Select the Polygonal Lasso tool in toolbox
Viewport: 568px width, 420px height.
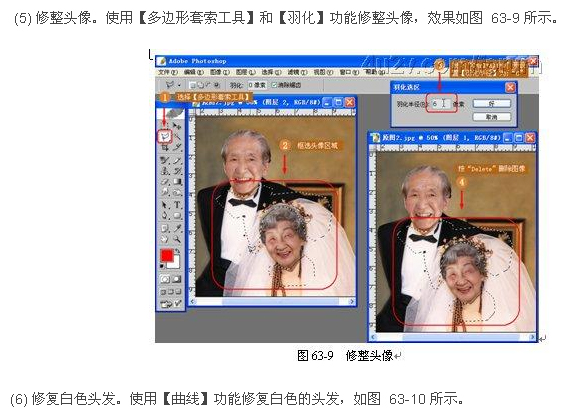(x=165, y=137)
